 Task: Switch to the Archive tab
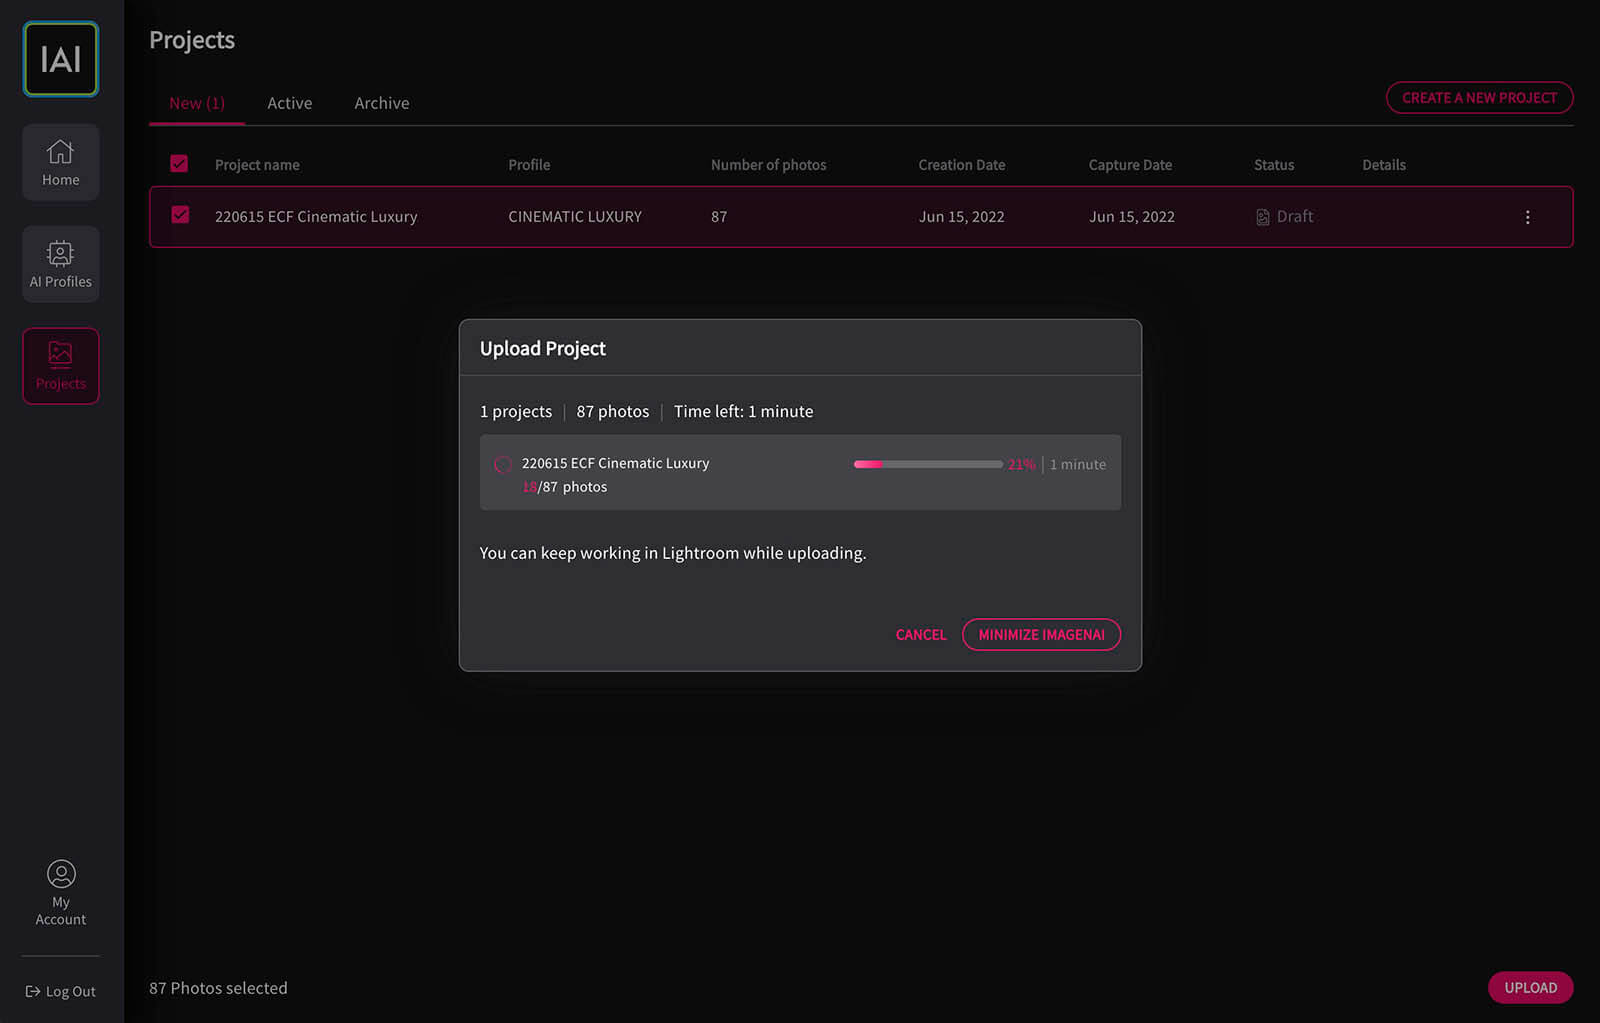(x=381, y=103)
